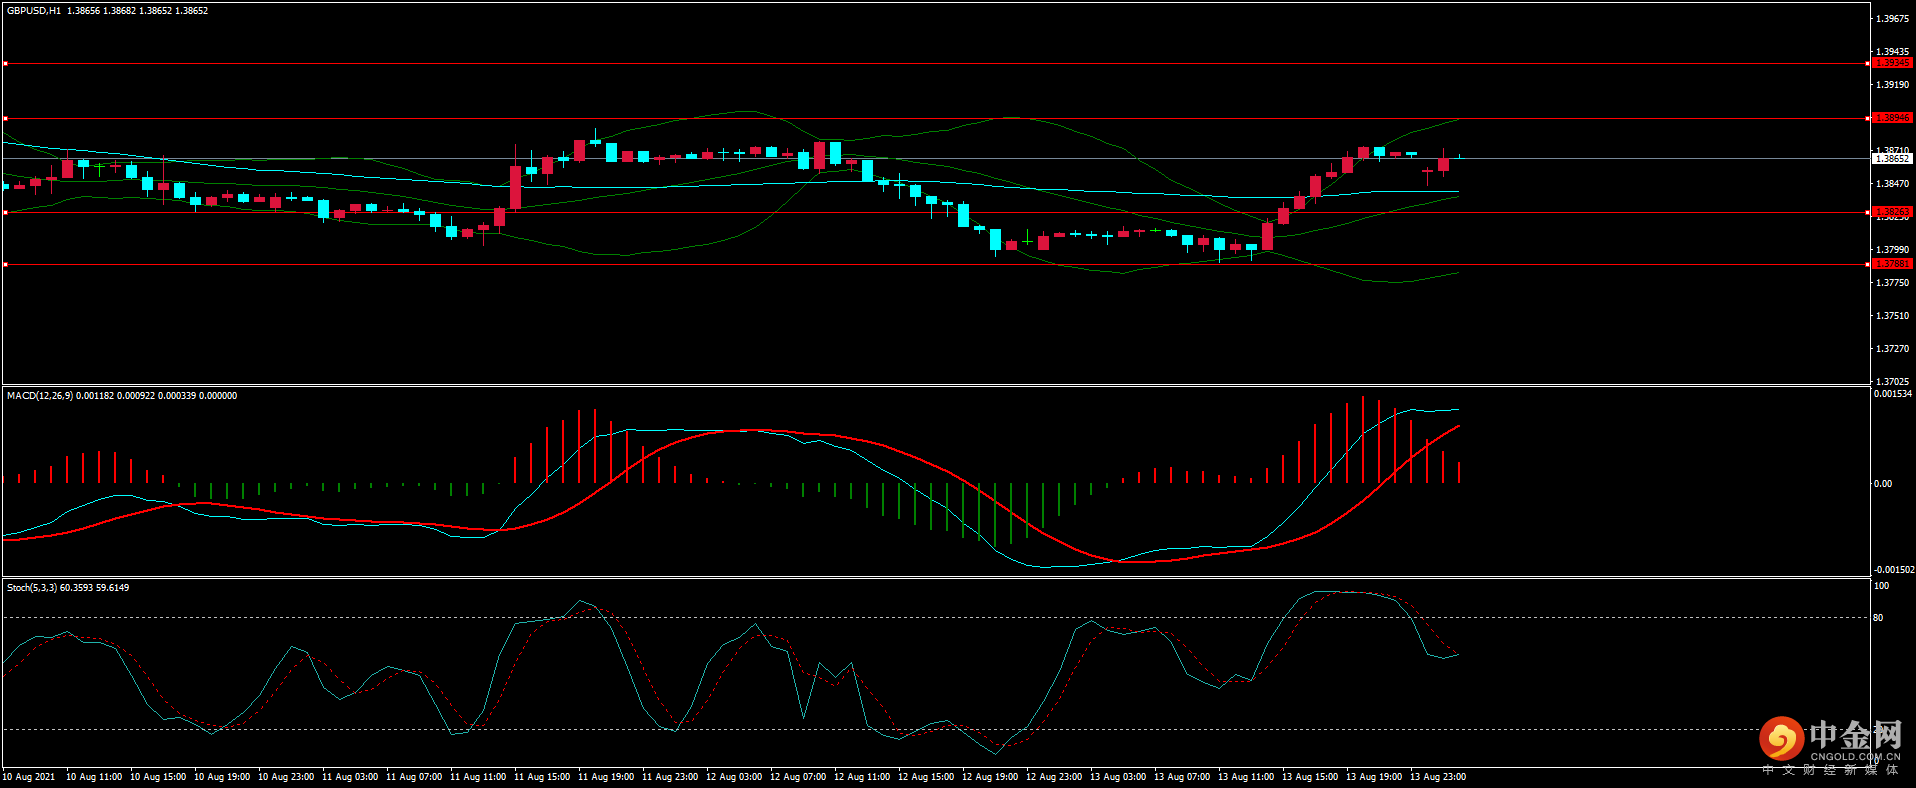Image resolution: width=1916 pixels, height=788 pixels.
Task: Click the 11 Aug 15:00 time label
Action: pyautogui.click(x=542, y=777)
